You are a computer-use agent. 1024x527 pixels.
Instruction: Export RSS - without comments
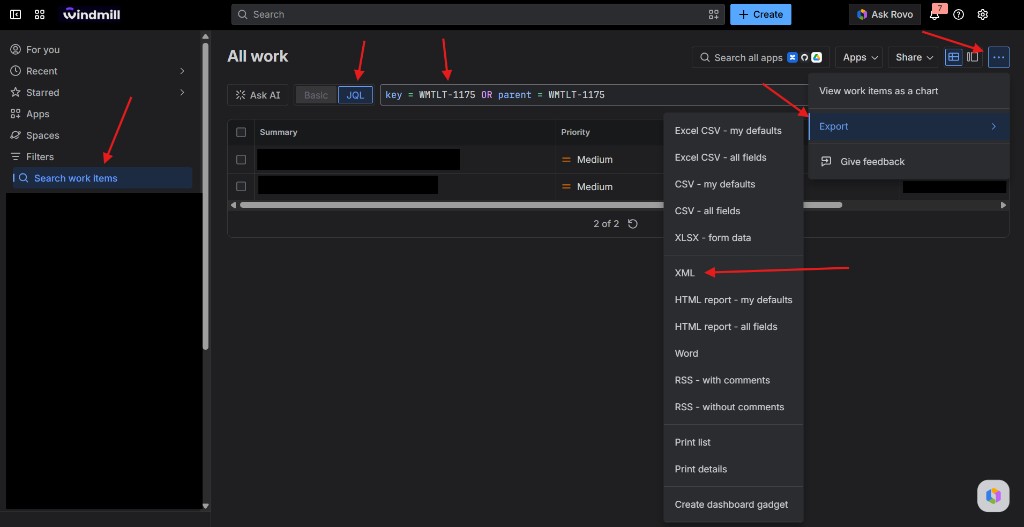click(x=733, y=407)
